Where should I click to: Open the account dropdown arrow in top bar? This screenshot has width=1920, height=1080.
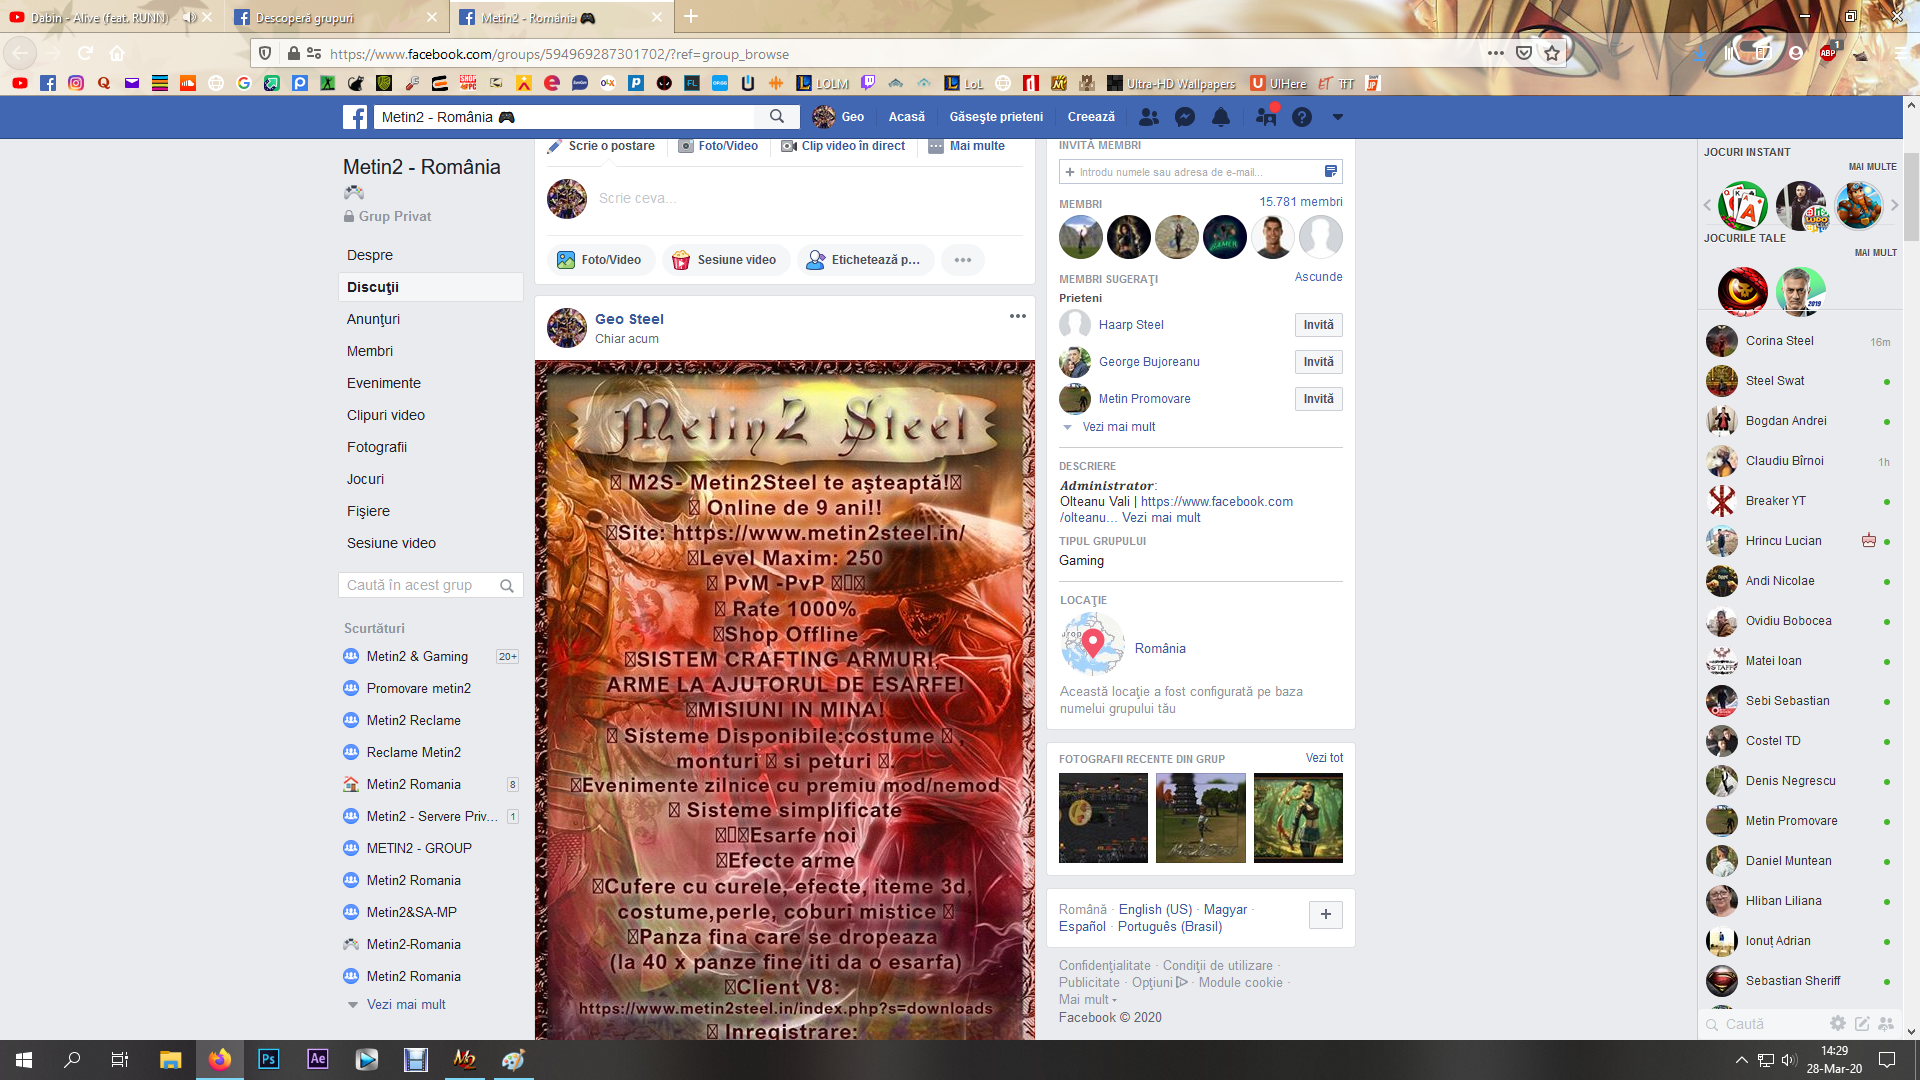point(1338,117)
